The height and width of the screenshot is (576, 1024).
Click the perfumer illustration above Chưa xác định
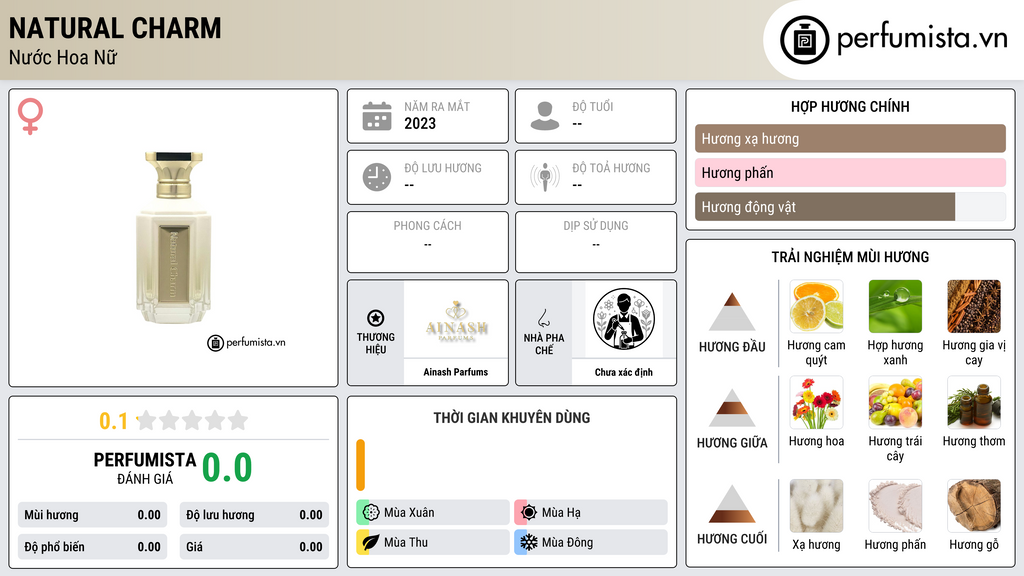click(x=624, y=319)
